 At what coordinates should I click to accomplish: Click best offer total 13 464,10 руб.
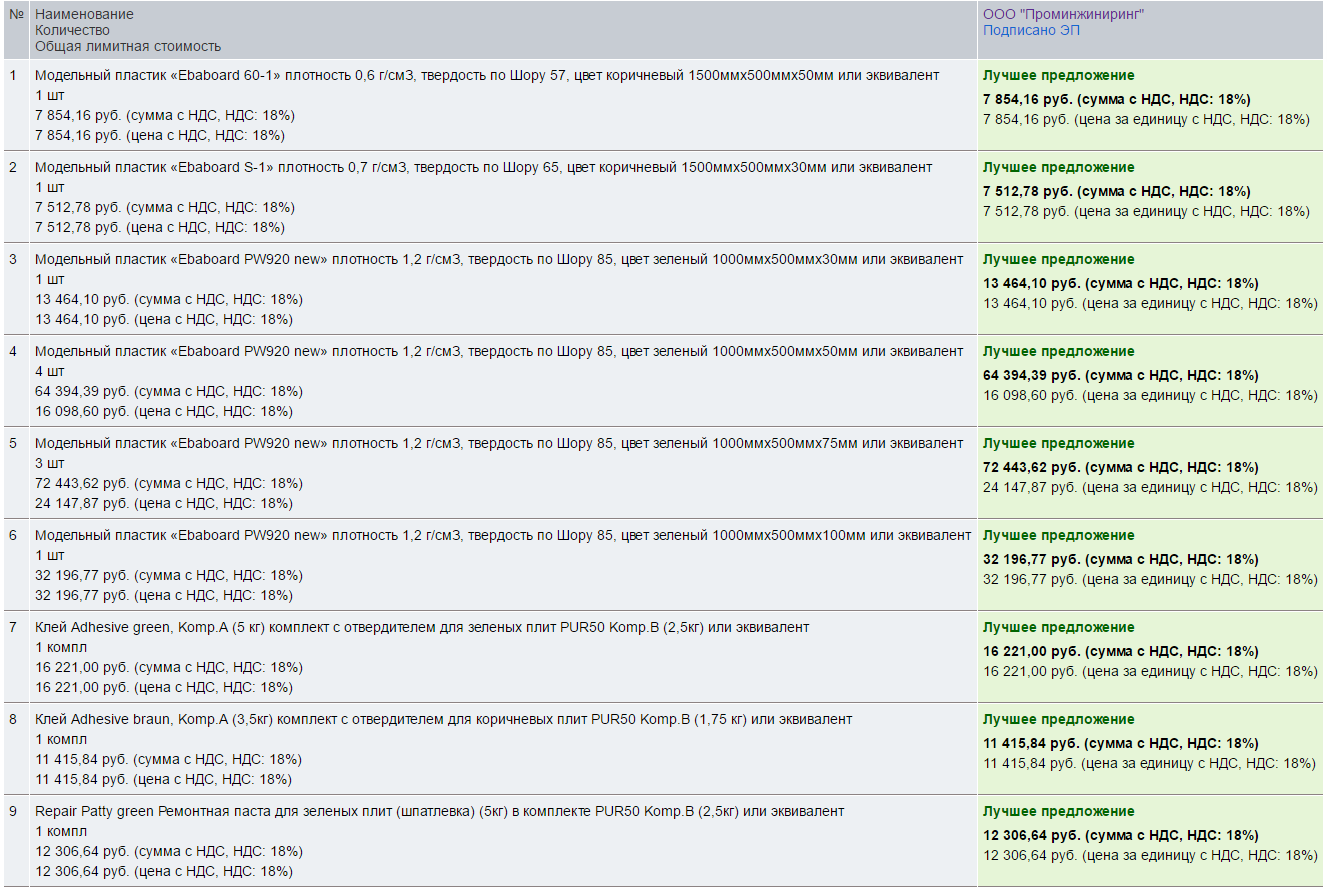pyautogui.click(x=1120, y=283)
